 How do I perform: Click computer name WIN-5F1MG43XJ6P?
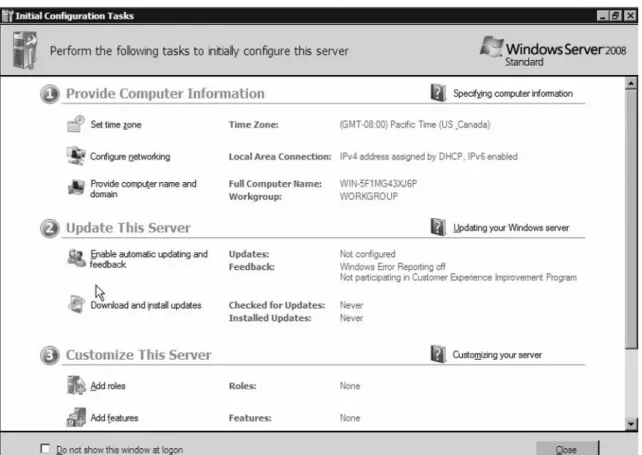click(378, 183)
